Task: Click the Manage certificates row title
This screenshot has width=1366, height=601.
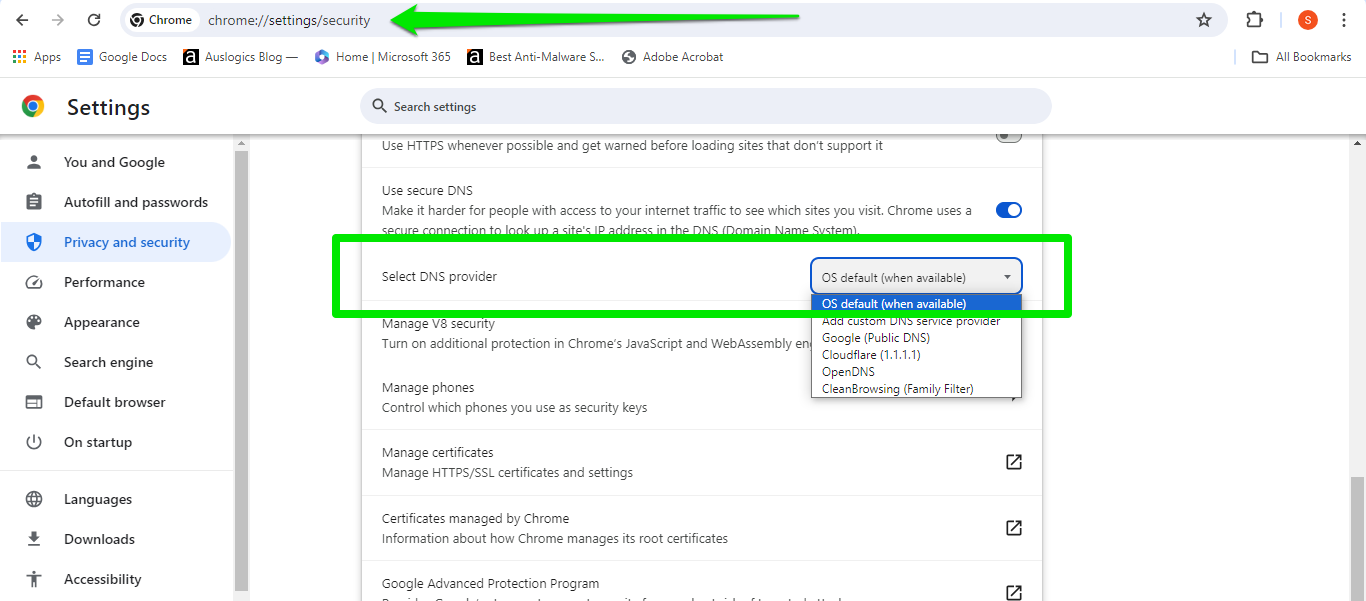Action: (x=437, y=453)
